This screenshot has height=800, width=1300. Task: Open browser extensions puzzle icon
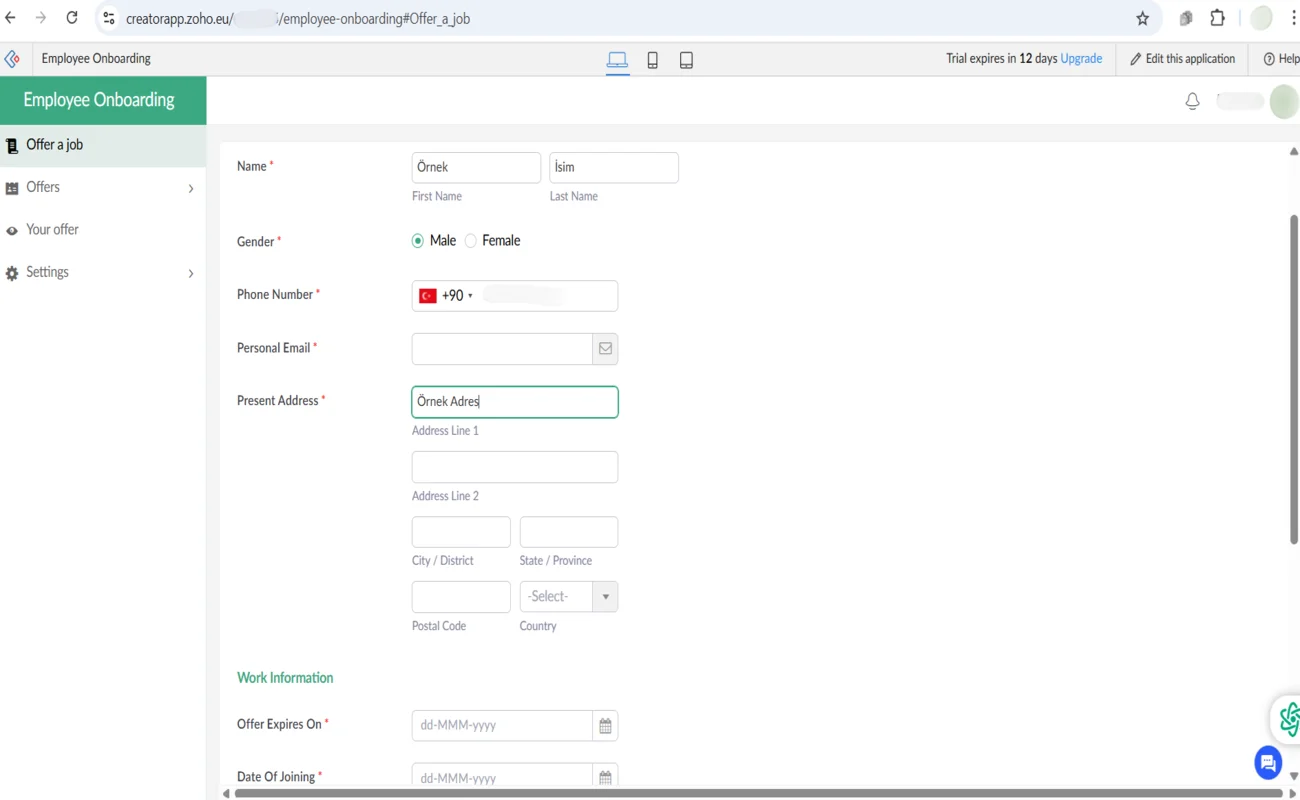pyautogui.click(x=1217, y=18)
